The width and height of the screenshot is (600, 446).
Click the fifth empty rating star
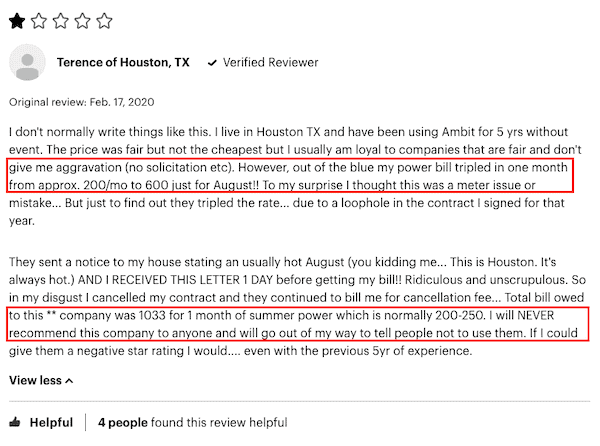pyautogui.click(x=104, y=21)
